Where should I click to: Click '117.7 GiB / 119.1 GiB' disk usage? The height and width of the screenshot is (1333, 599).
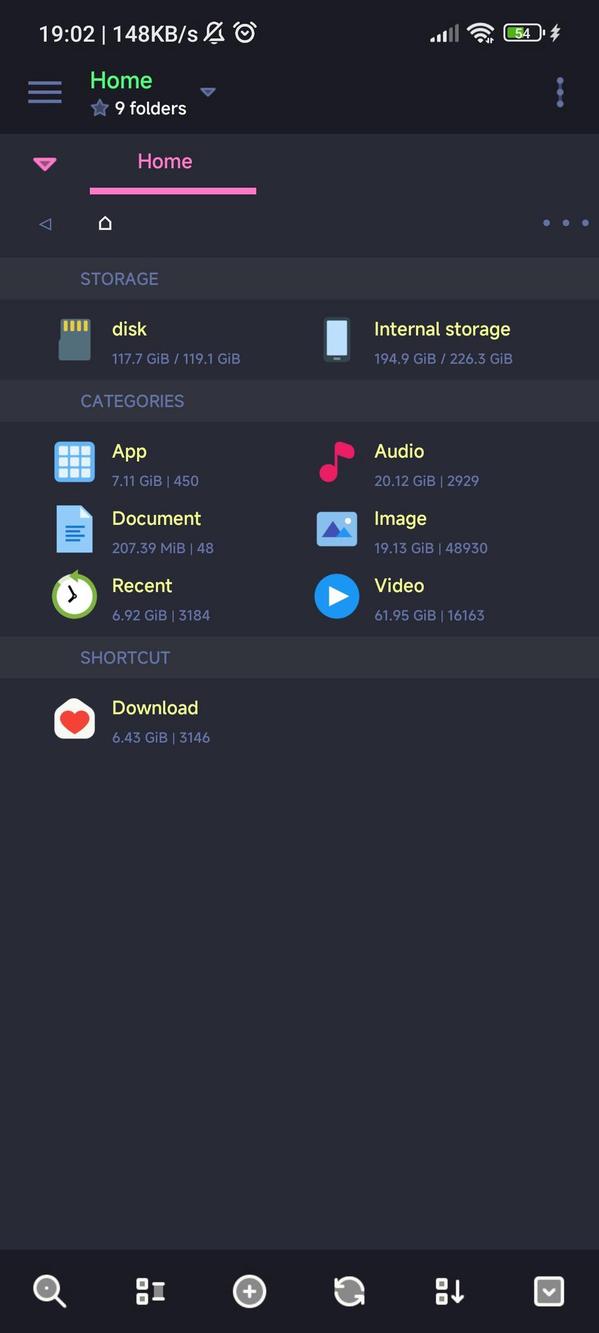(x=176, y=358)
